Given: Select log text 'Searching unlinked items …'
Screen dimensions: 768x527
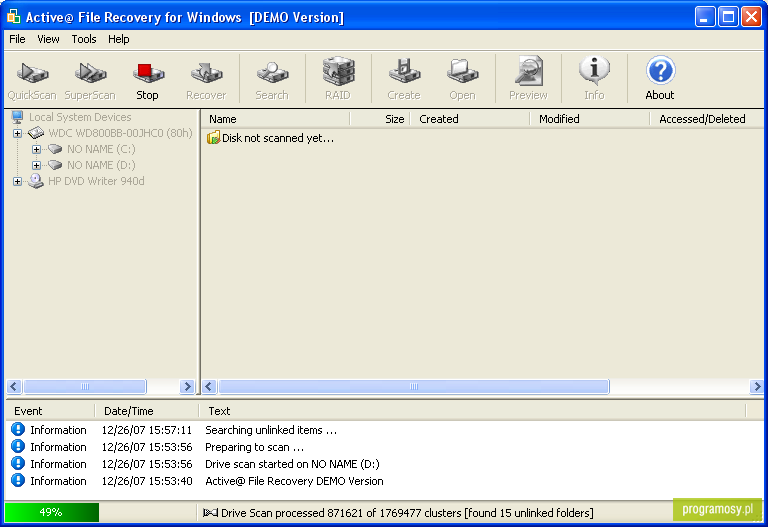Looking at the screenshot, I should (271, 430).
